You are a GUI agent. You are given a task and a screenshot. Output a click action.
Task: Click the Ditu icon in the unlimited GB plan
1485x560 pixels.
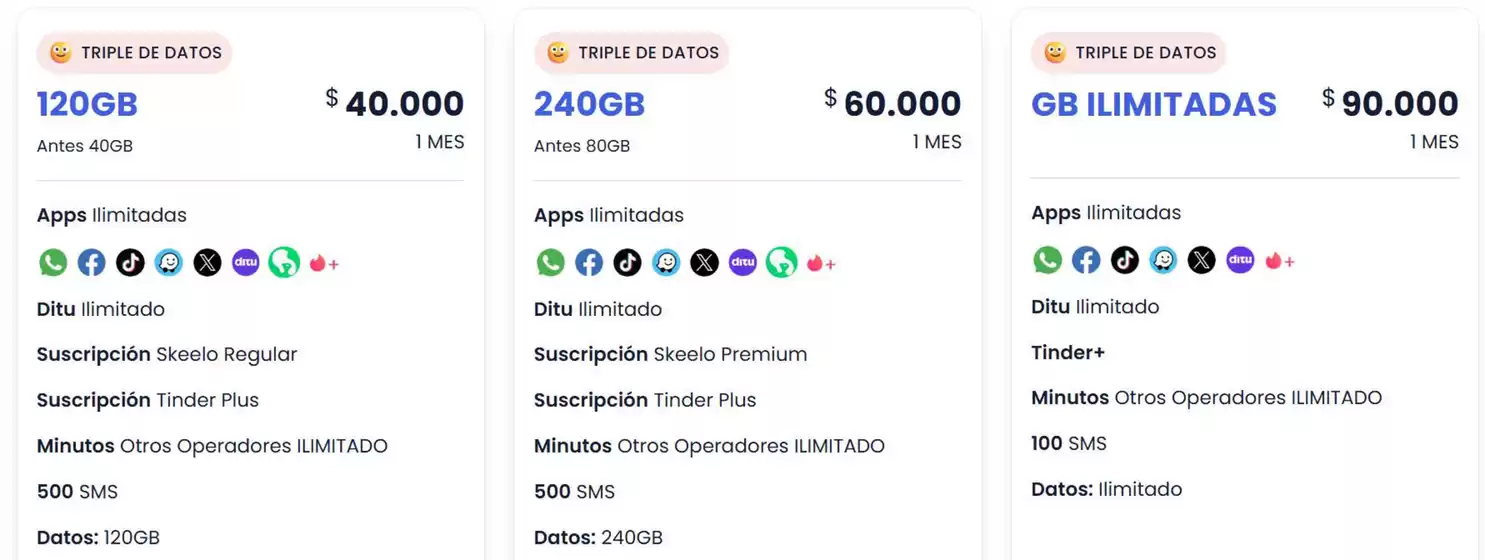(1240, 261)
